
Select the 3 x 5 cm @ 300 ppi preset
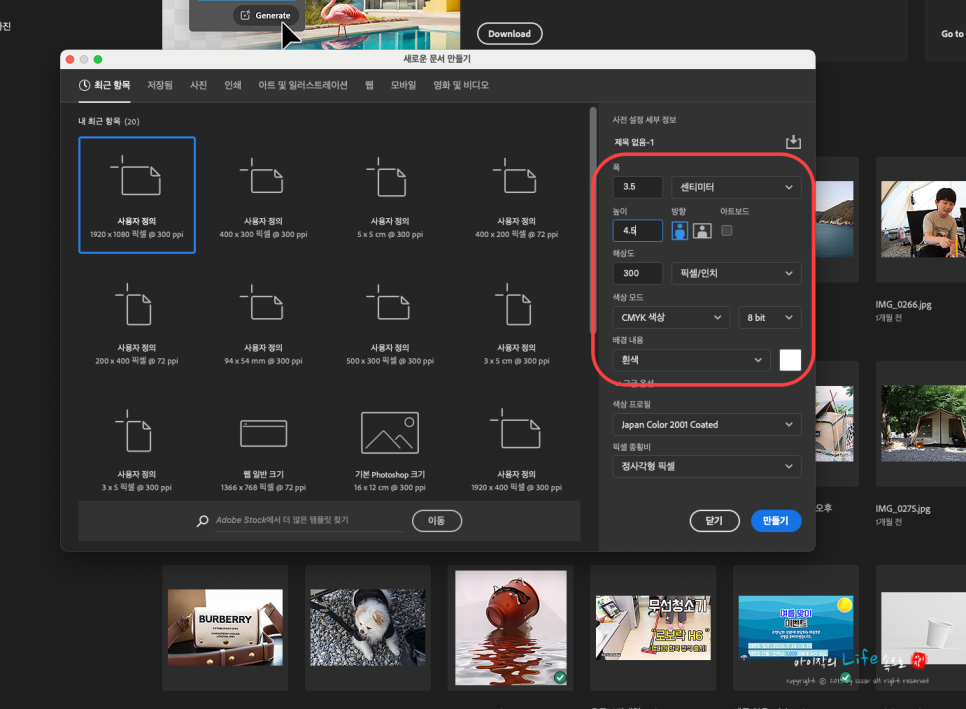point(516,322)
